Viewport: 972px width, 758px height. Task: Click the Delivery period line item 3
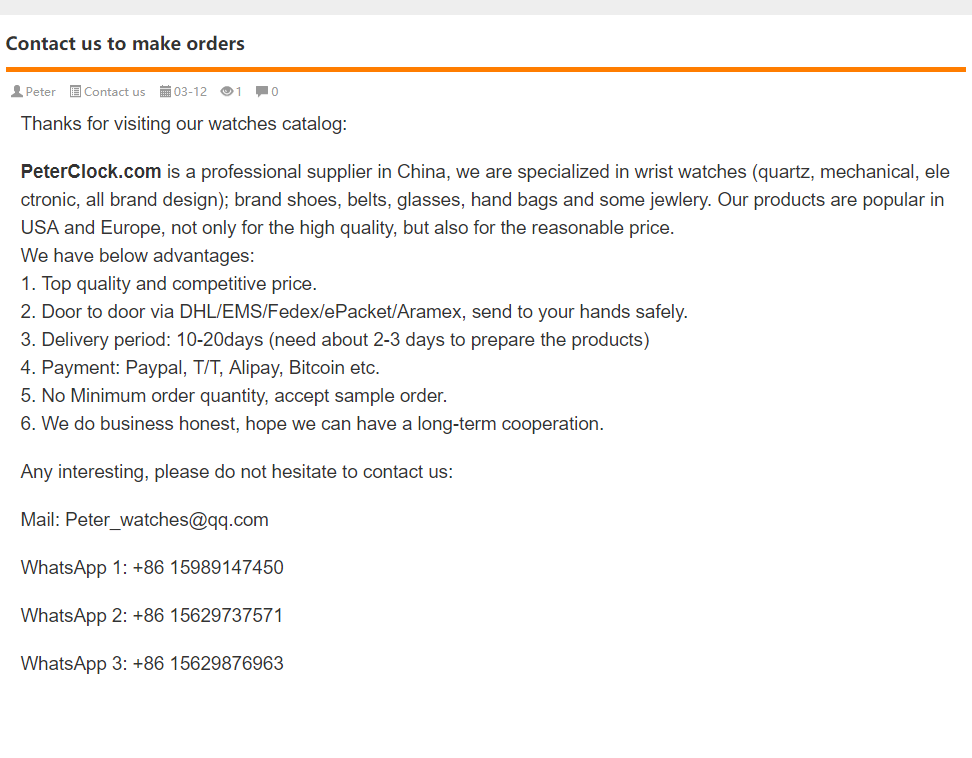coord(335,340)
